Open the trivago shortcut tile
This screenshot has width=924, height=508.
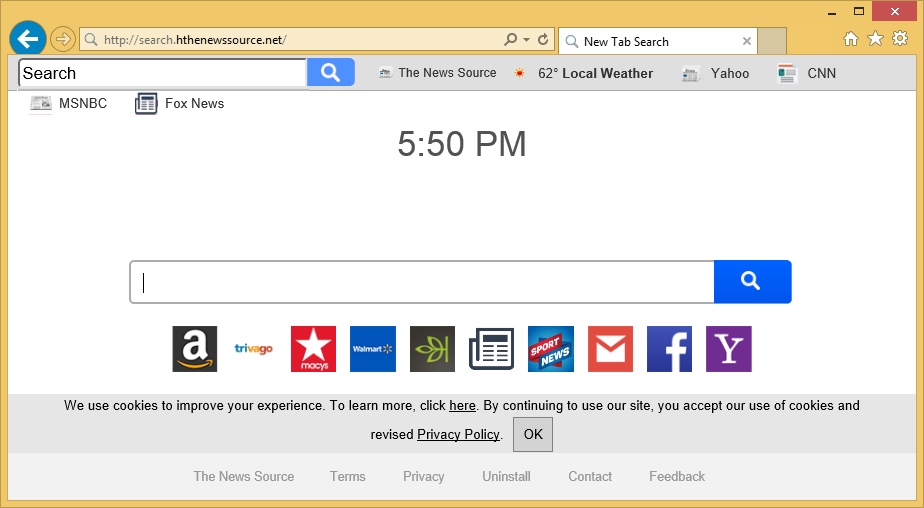(254, 349)
